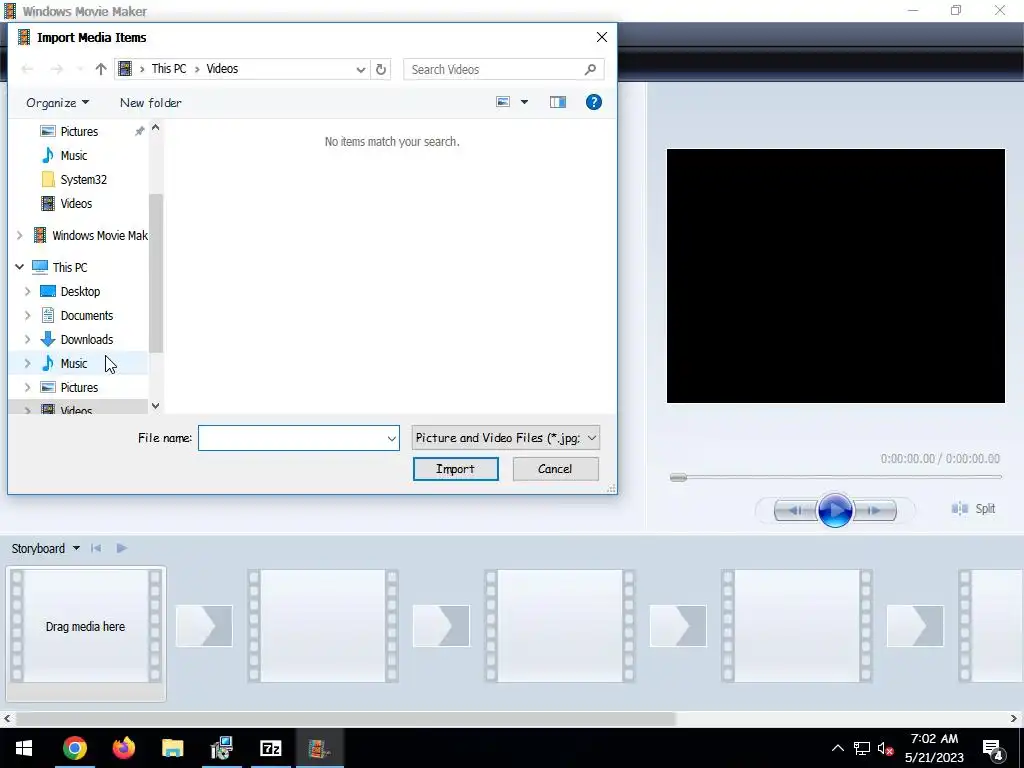Navigate back in the dialog
Viewport: 1024px width, 768px height.
[x=27, y=69]
